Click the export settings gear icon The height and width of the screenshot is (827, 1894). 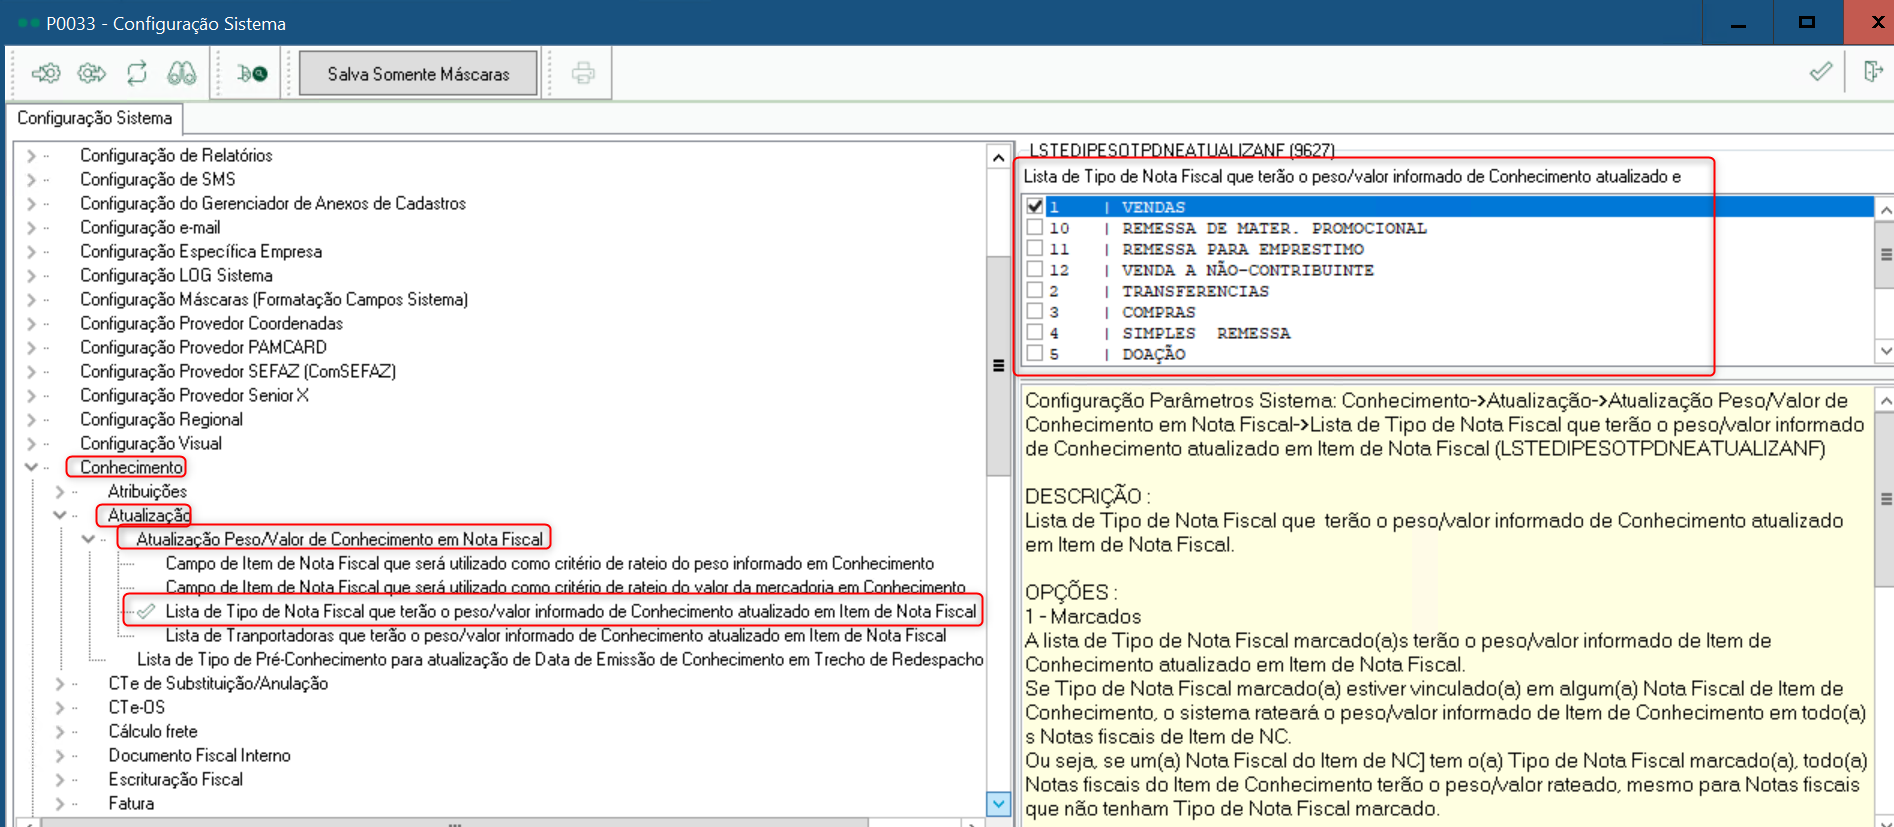pyautogui.click(x=92, y=73)
